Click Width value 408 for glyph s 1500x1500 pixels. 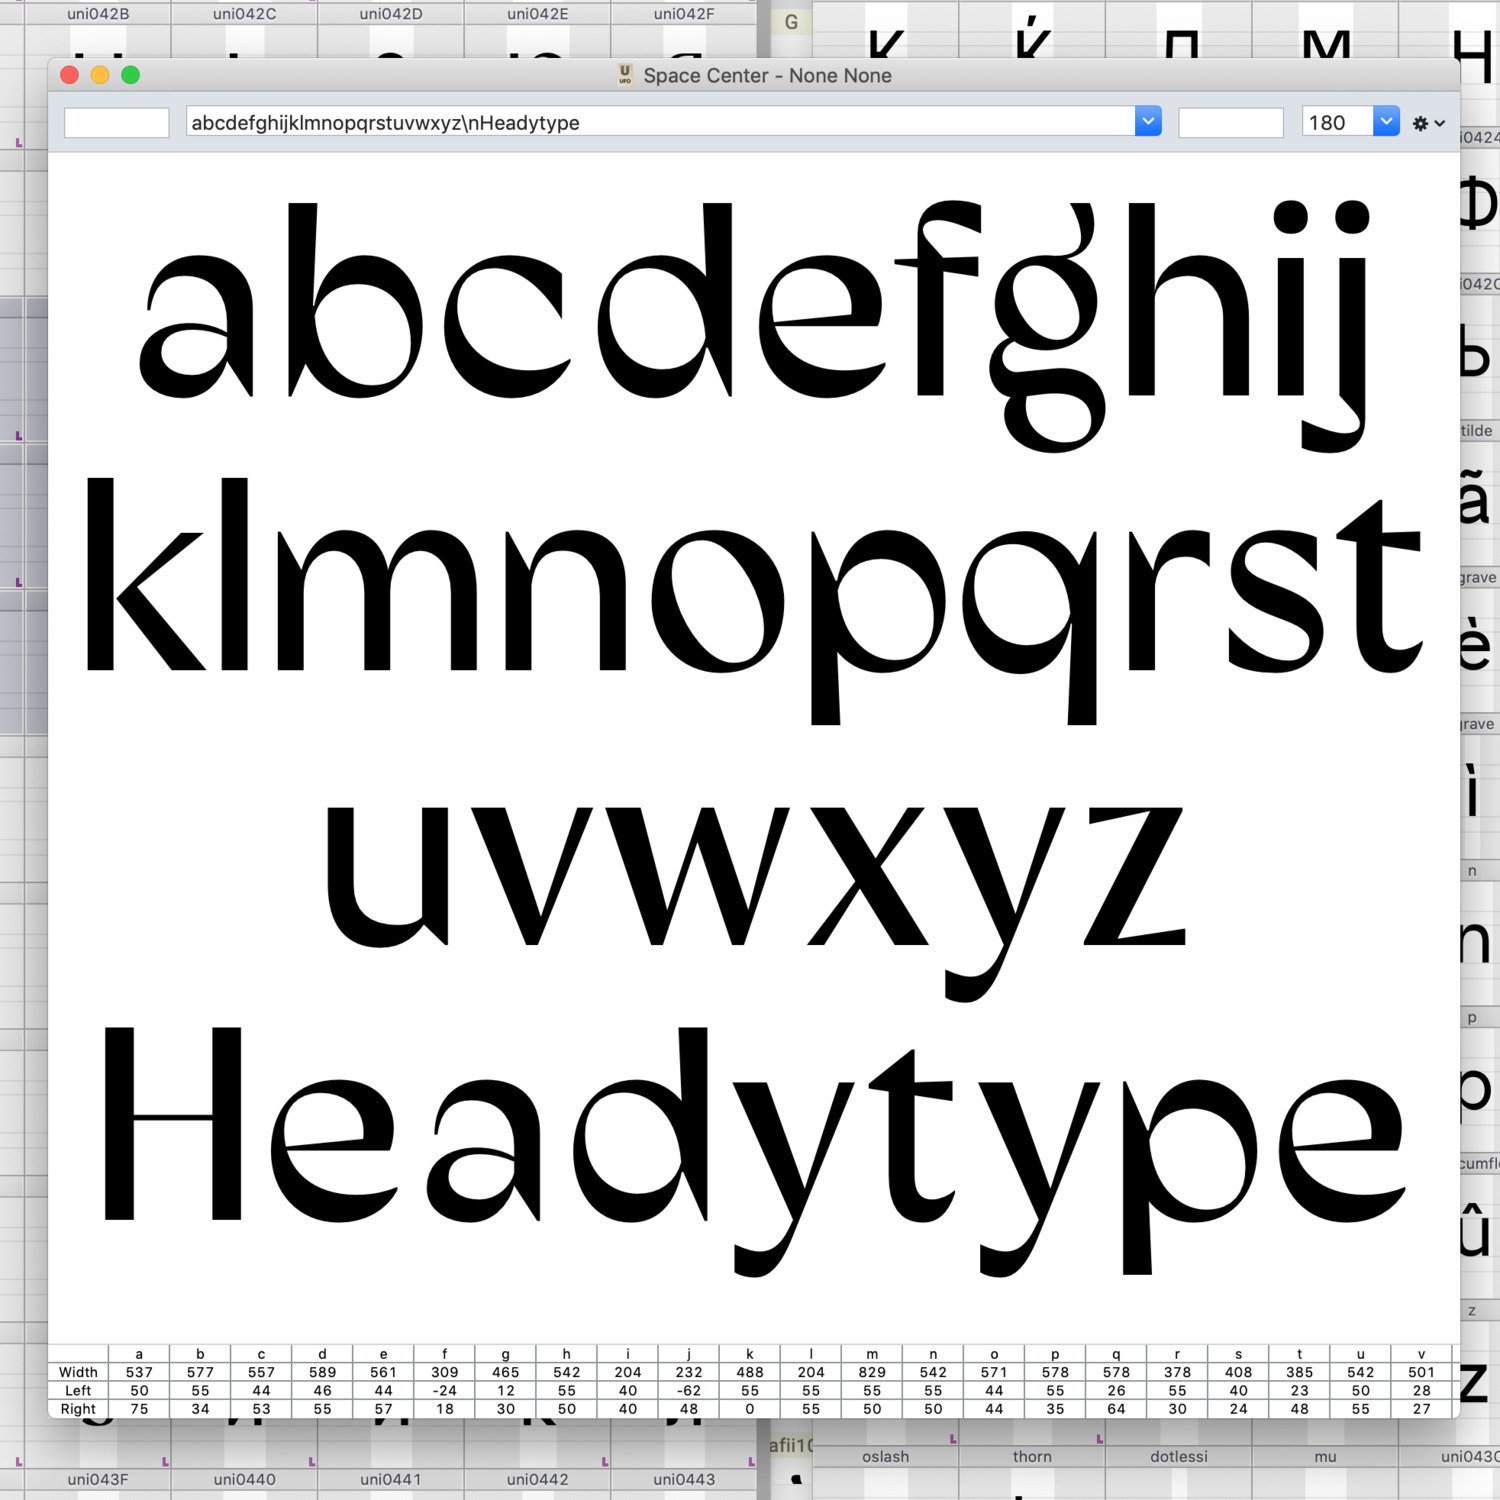(1238, 1372)
